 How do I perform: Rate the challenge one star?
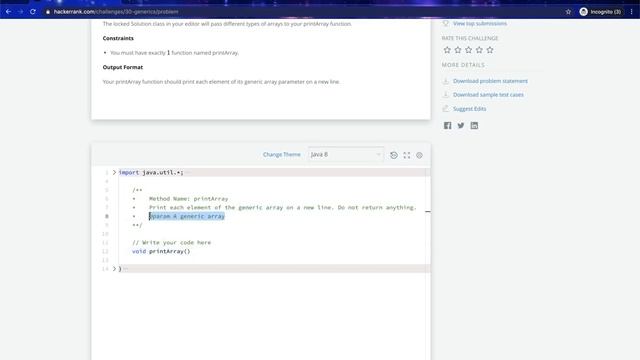click(447, 50)
